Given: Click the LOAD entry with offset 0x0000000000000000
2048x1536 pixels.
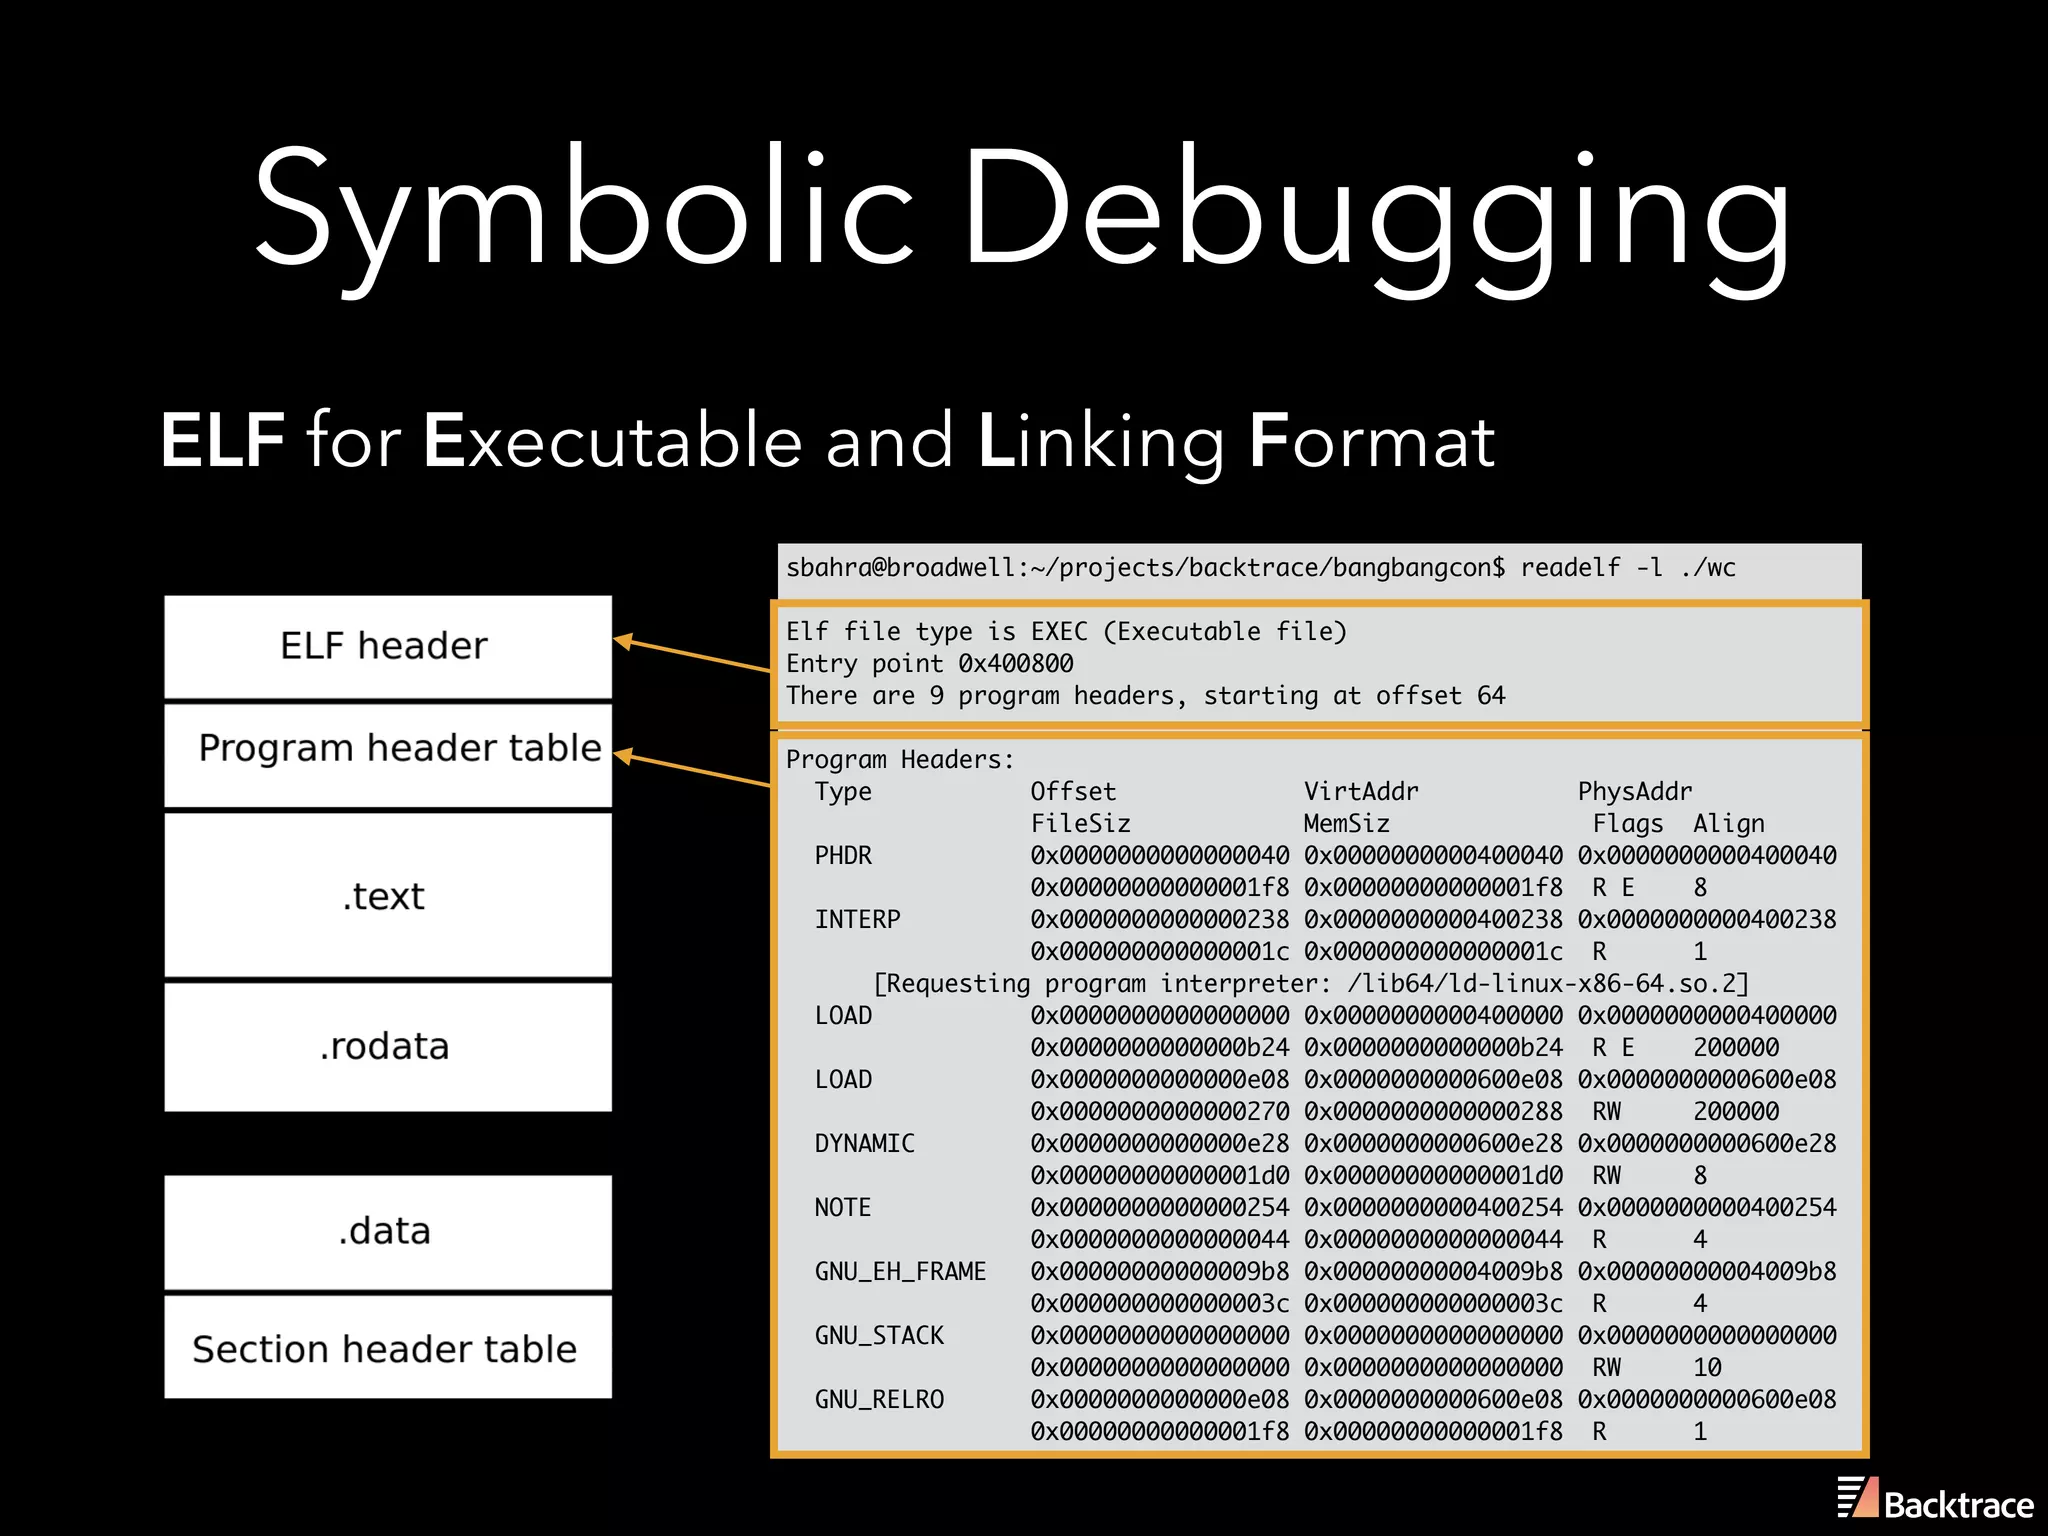Looking at the screenshot, I should tap(843, 1016).
